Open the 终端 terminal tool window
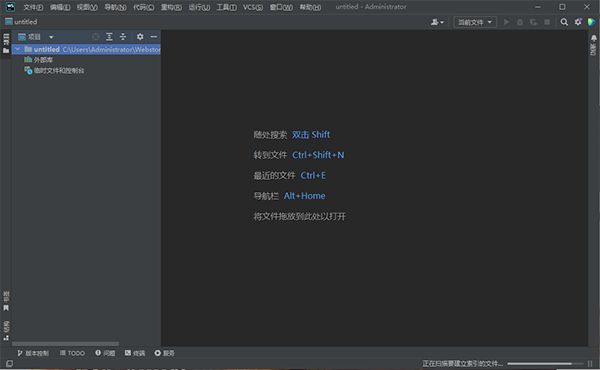The image size is (600, 370). pos(135,353)
